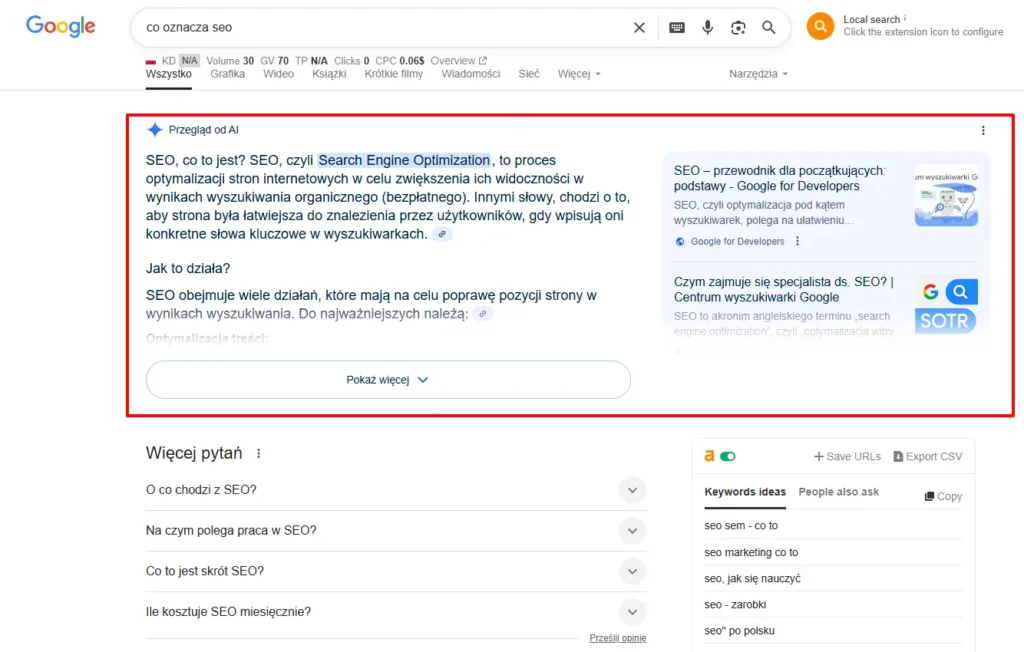1024x652 pixels.
Task: Select keyword 'seo - zarobki'
Action: click(x=735, y=605)
